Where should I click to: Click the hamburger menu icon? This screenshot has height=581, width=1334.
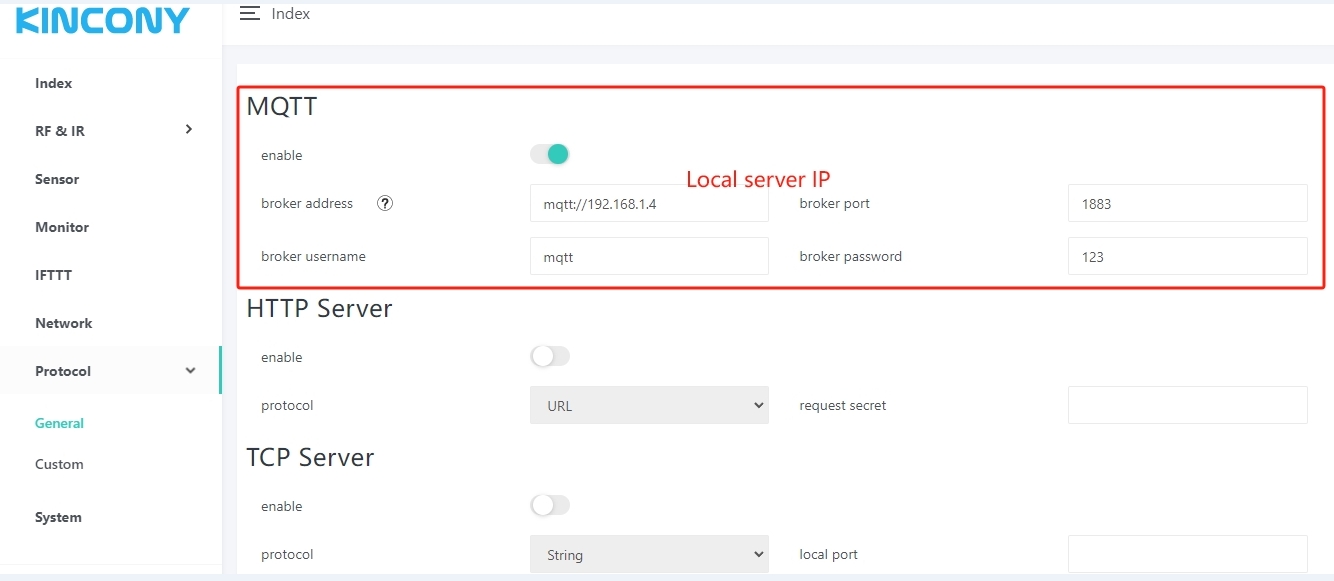click(x=250, y=14)
